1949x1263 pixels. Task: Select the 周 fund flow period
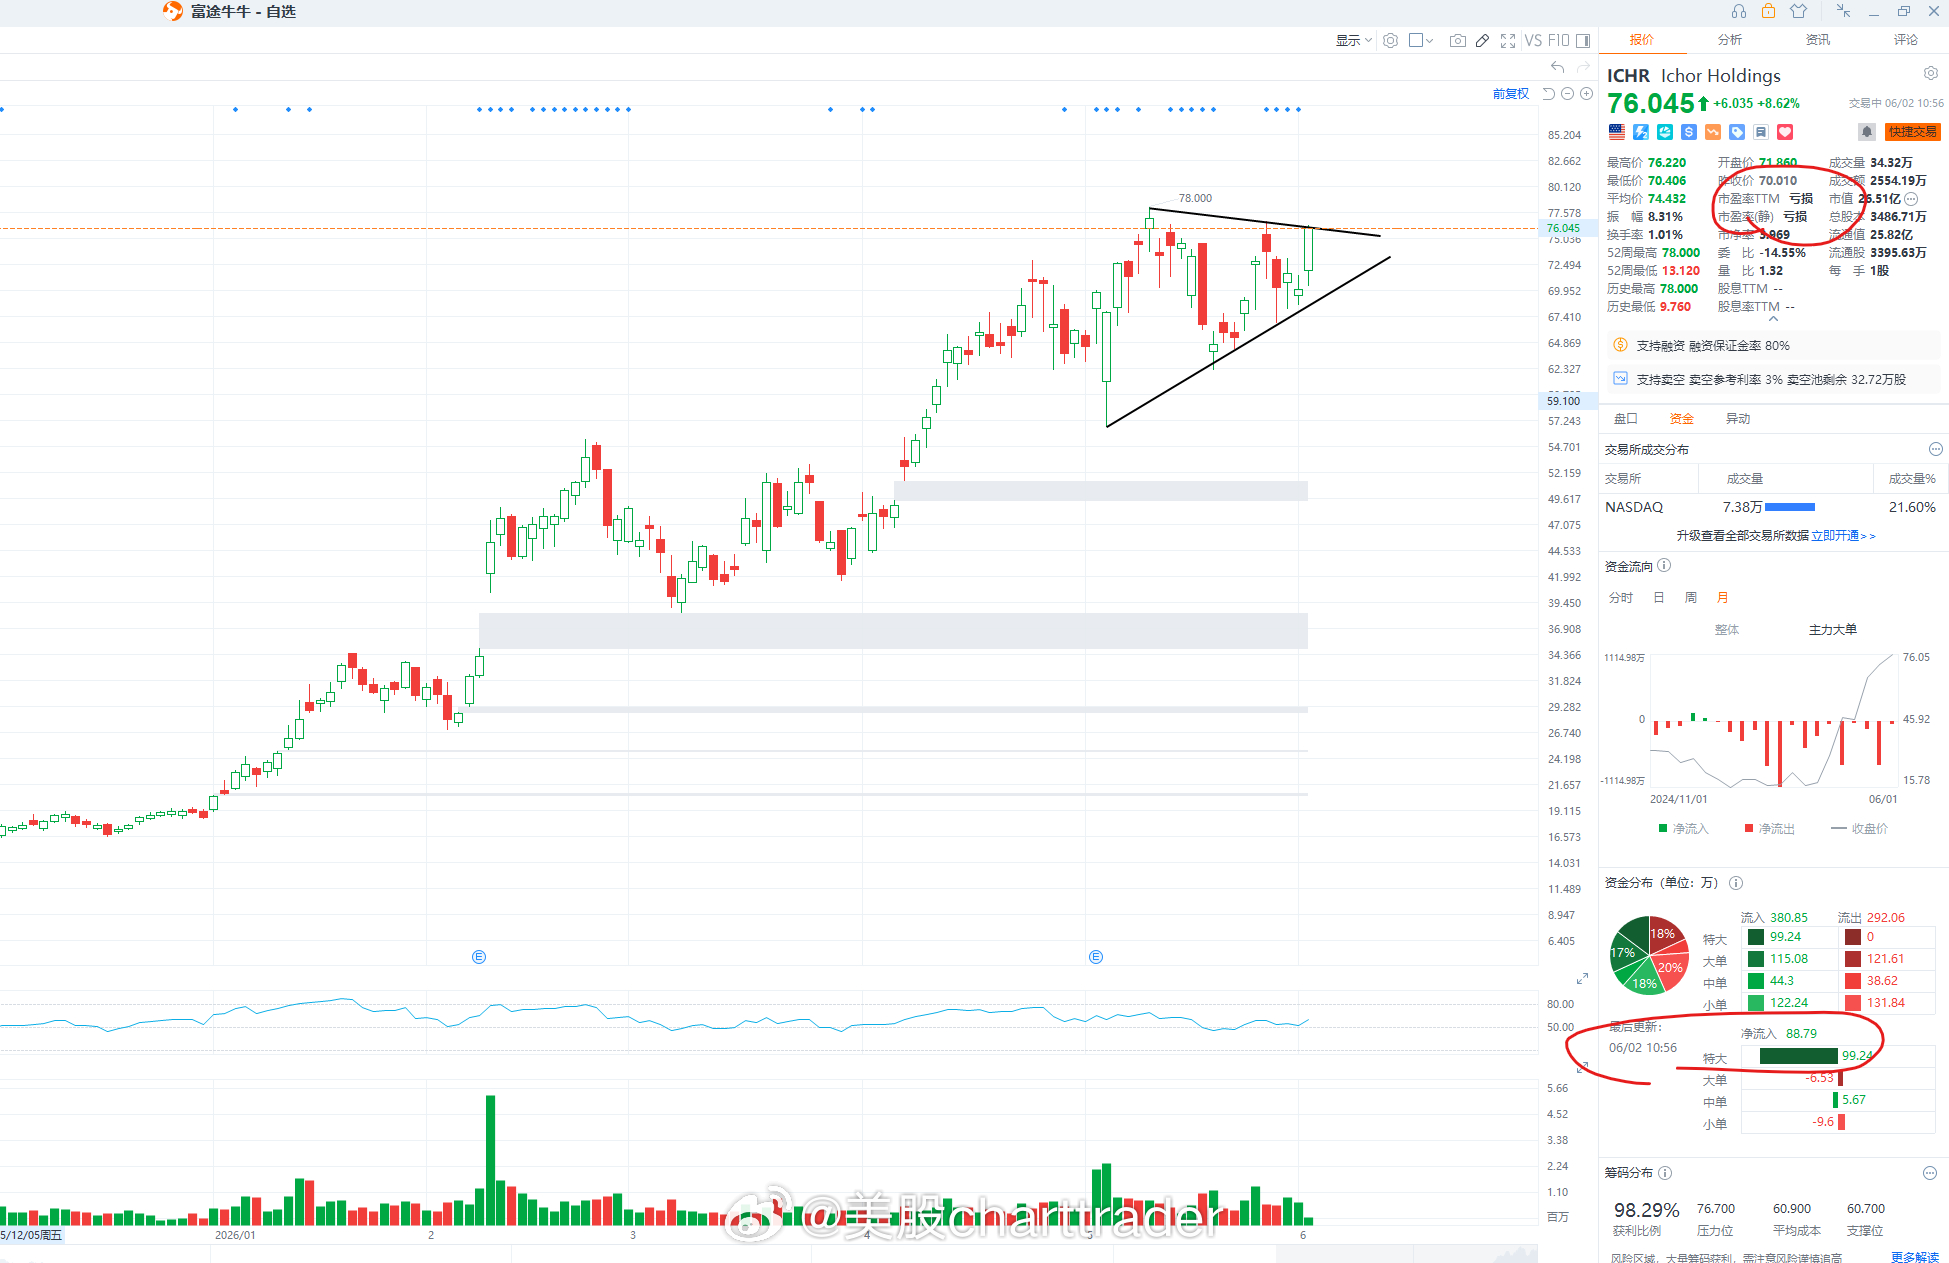pyautogui.click(x=1691, y=598)
